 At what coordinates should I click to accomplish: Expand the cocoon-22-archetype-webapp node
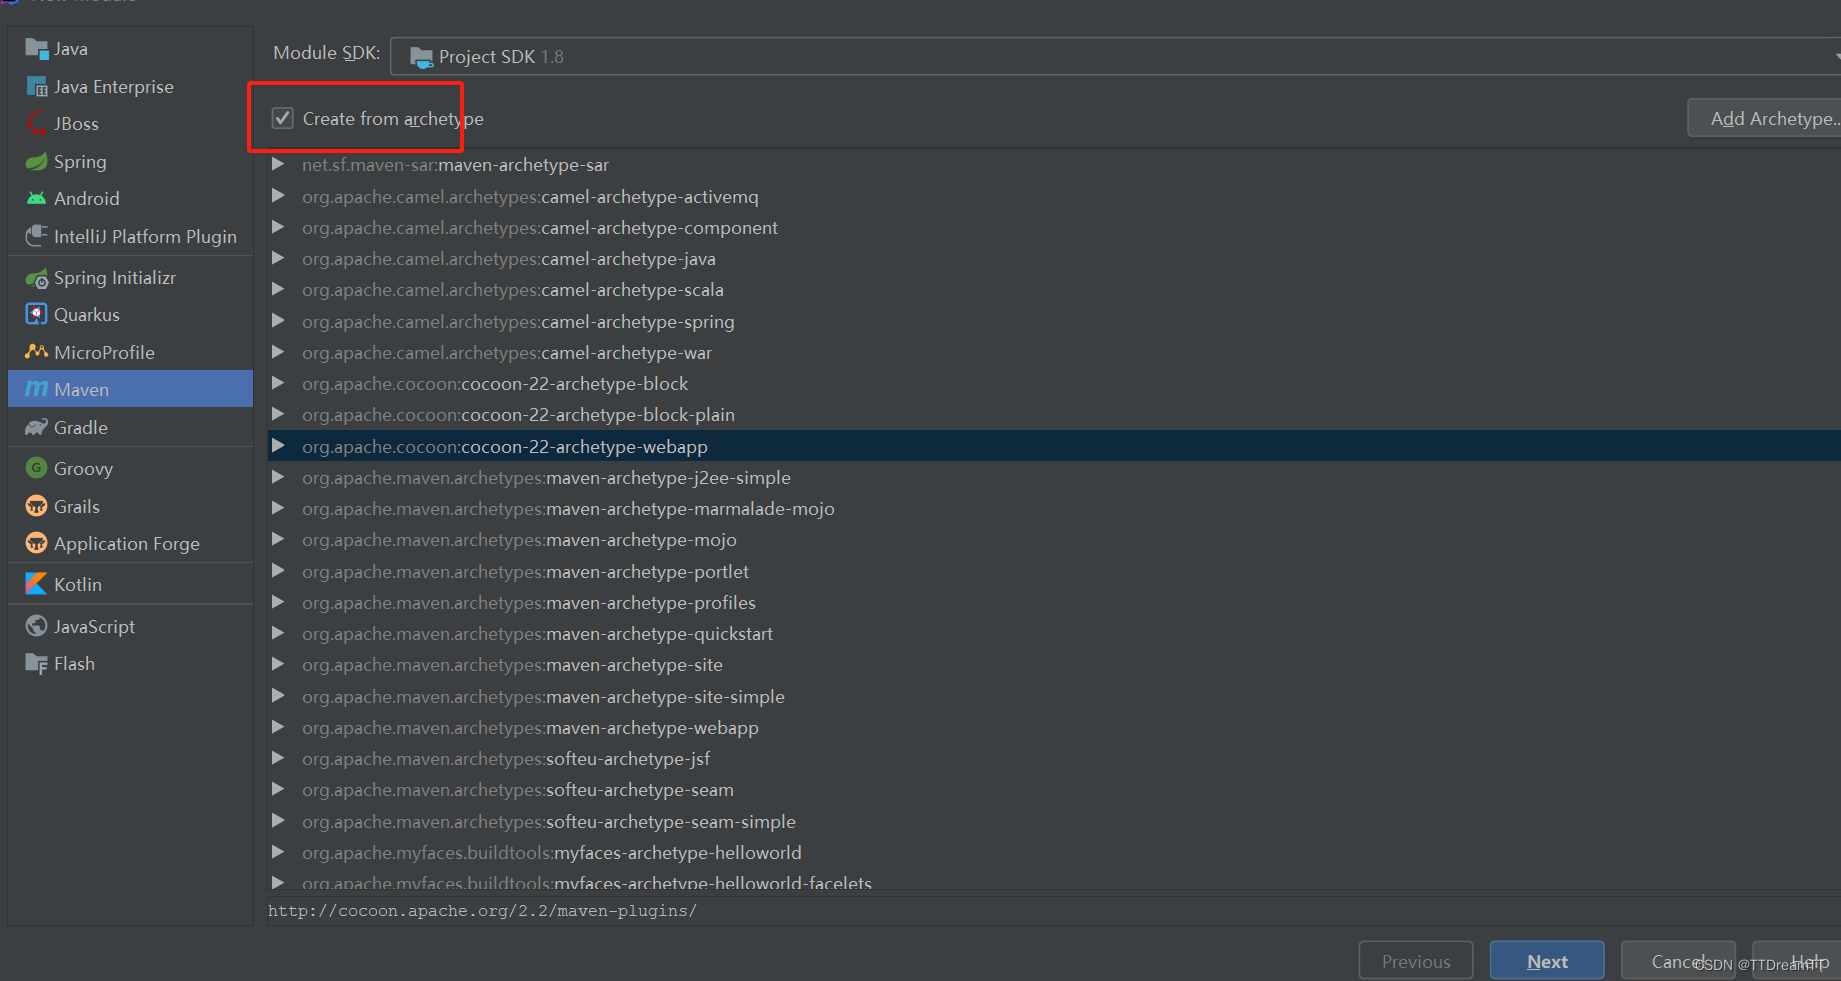click(279, 446)
